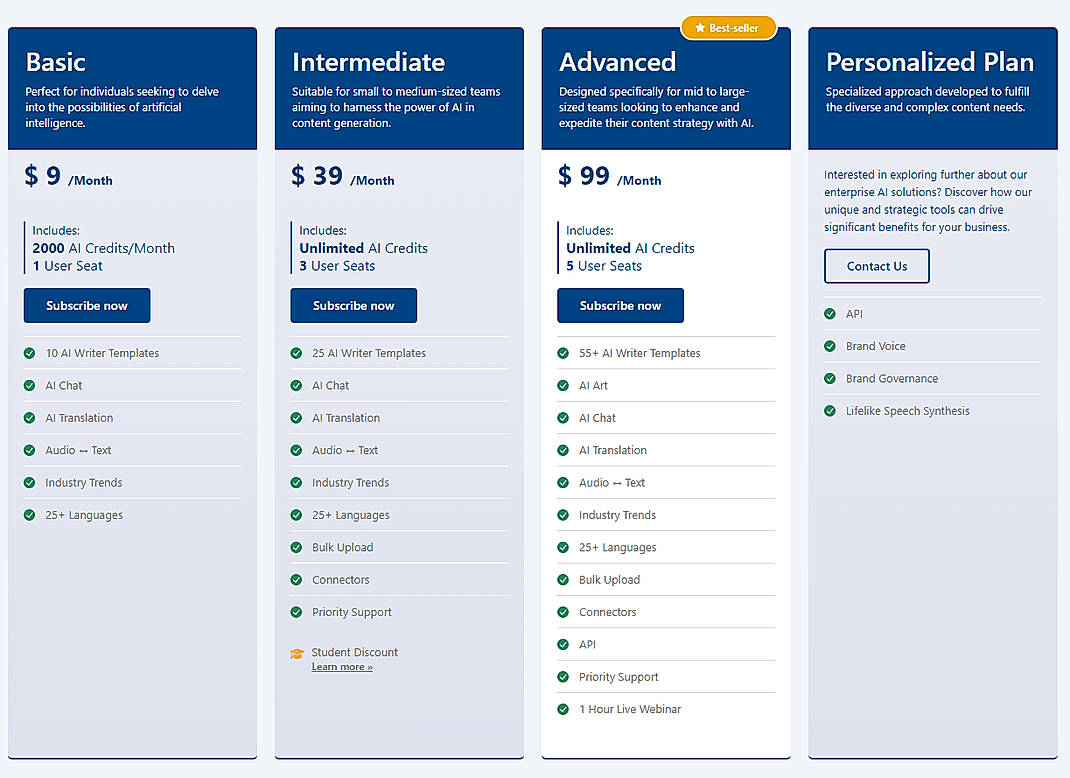
Task: Click the Best-seller badge above Advanced plan
Action: click(x=728, y=28)
